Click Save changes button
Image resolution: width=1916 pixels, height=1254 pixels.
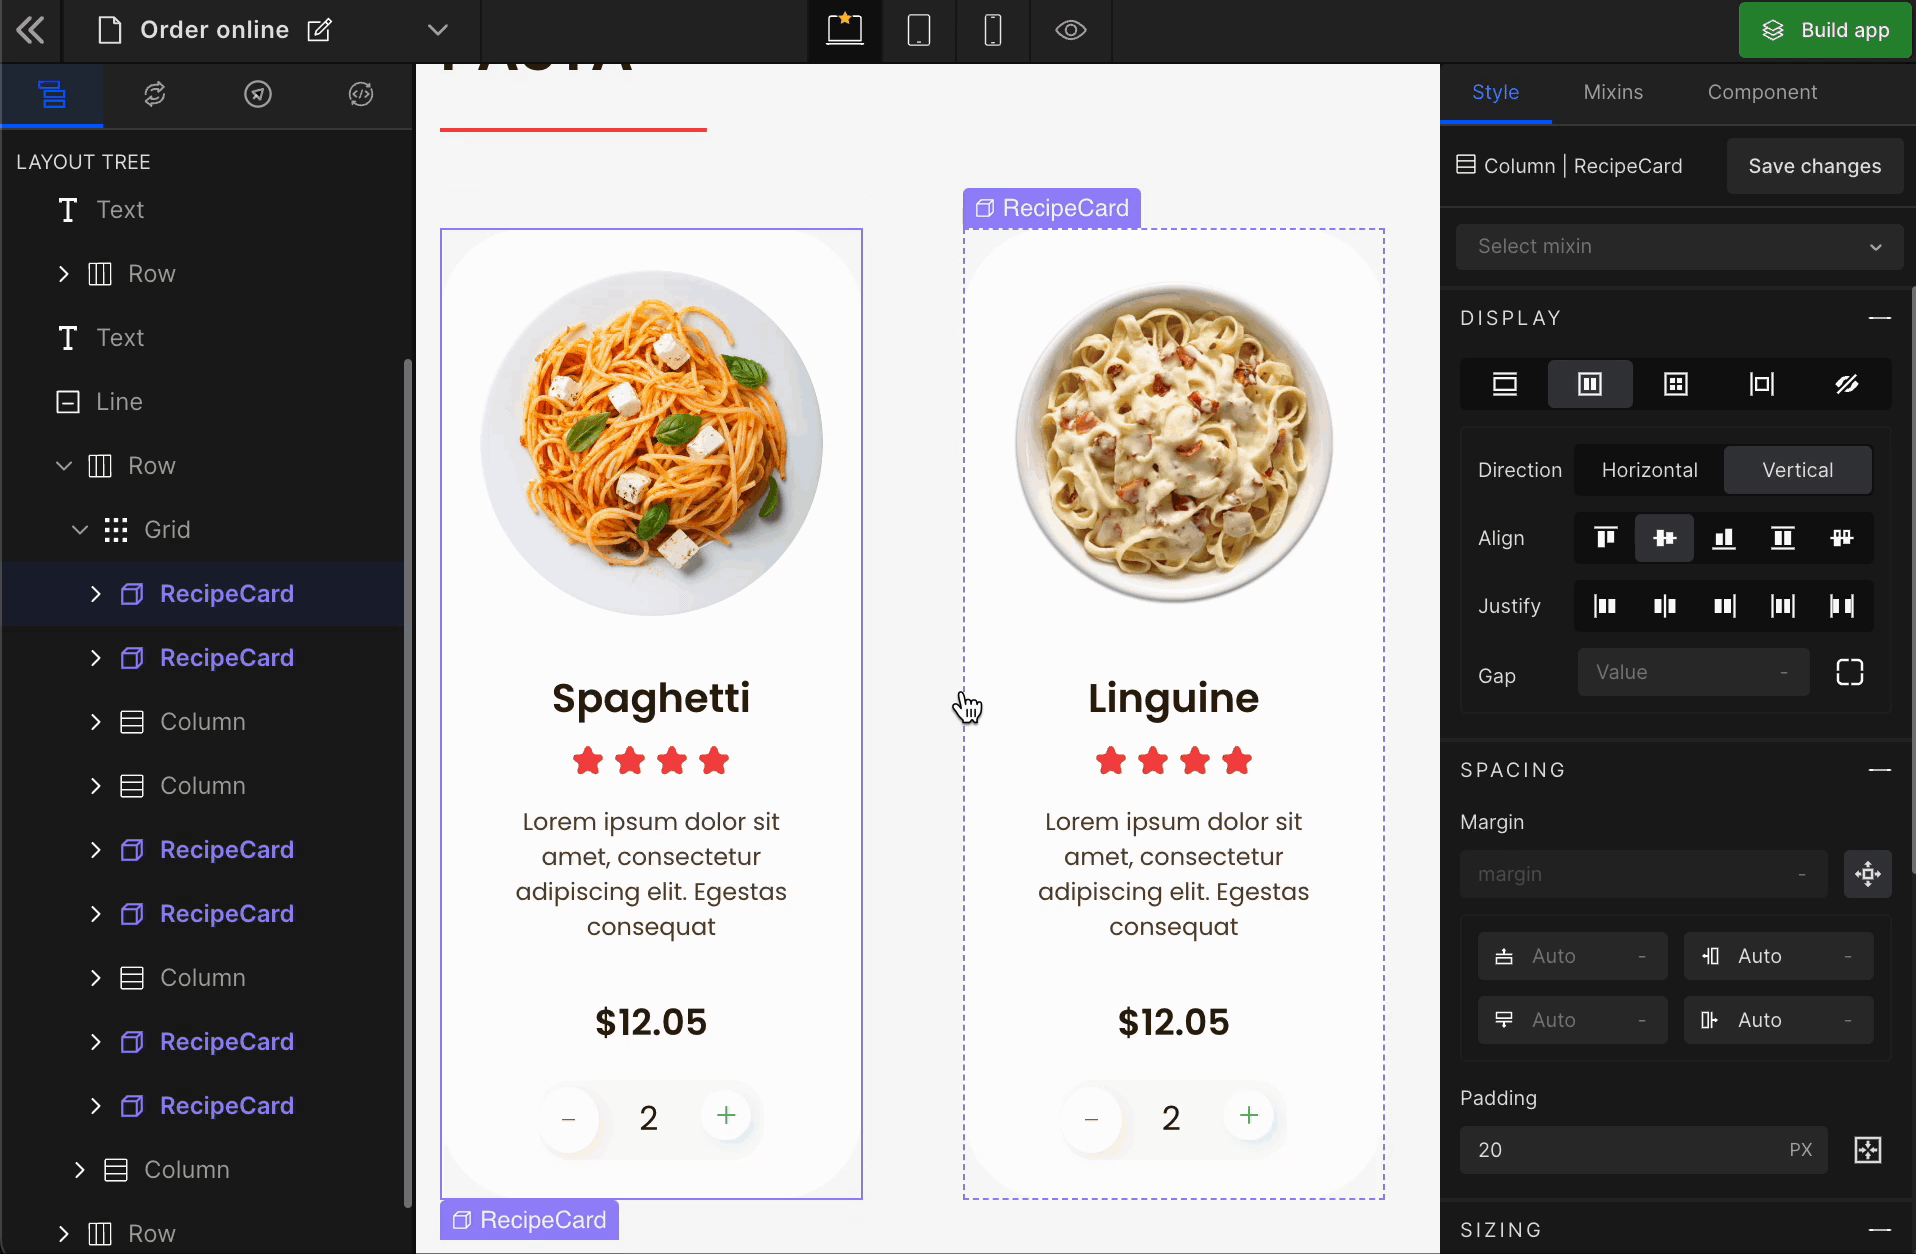(1815, 166)
